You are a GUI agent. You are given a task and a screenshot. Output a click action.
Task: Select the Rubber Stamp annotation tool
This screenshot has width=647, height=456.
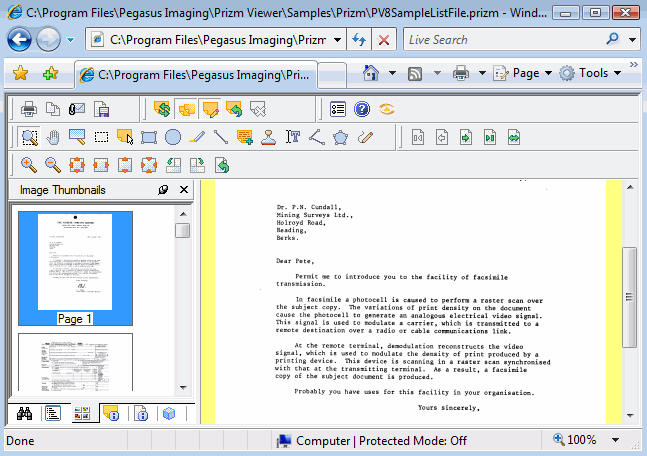pos(269,137)
